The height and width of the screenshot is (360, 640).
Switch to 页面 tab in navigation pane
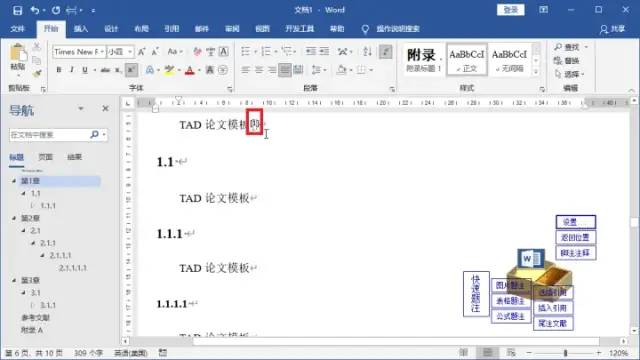45,157
